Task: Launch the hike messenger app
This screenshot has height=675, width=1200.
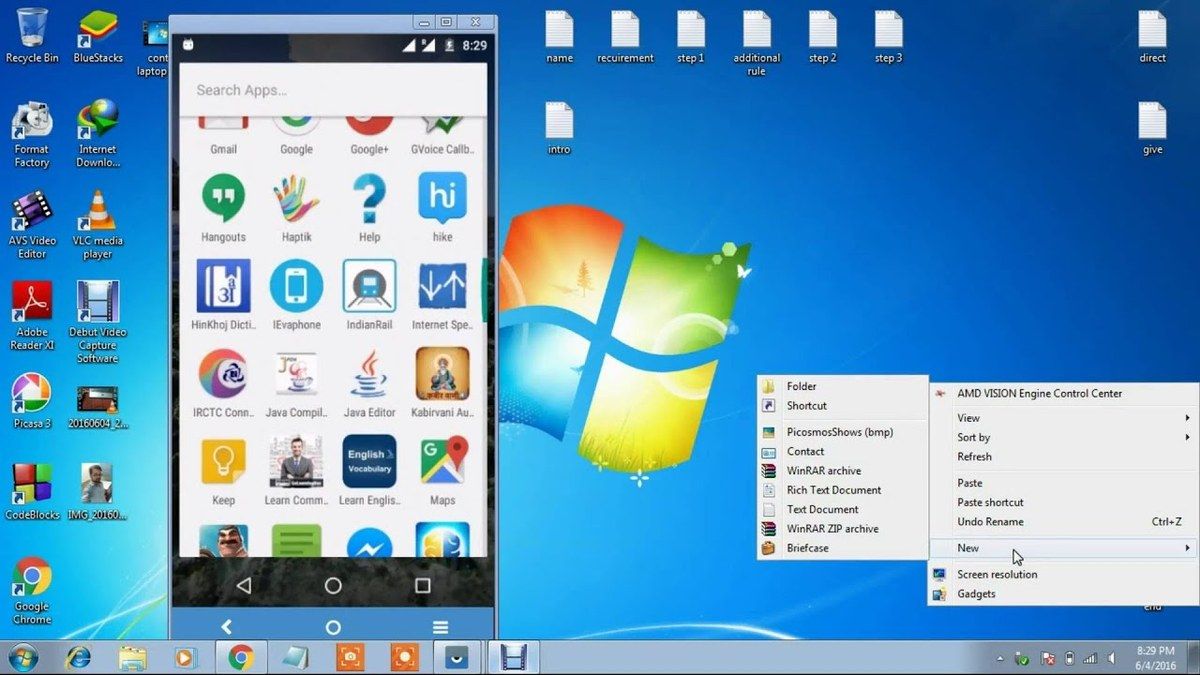Action: [442, 207]
